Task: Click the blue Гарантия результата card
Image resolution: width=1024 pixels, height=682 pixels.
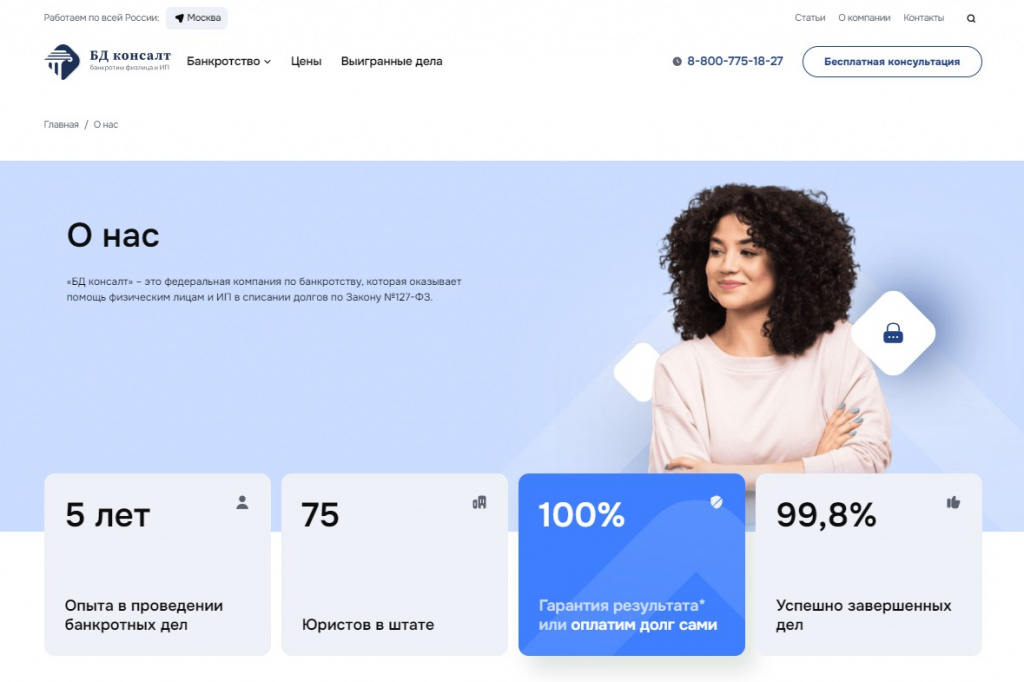Action: 632,564
